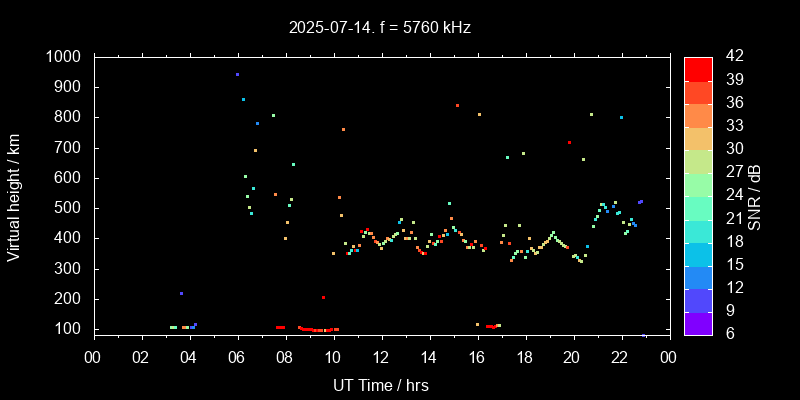Viewport: 800px width, 400px height.
Task: Select the orange 33–36 dB colorbar band
Action: pyautogui.click(x=698, y=114)
